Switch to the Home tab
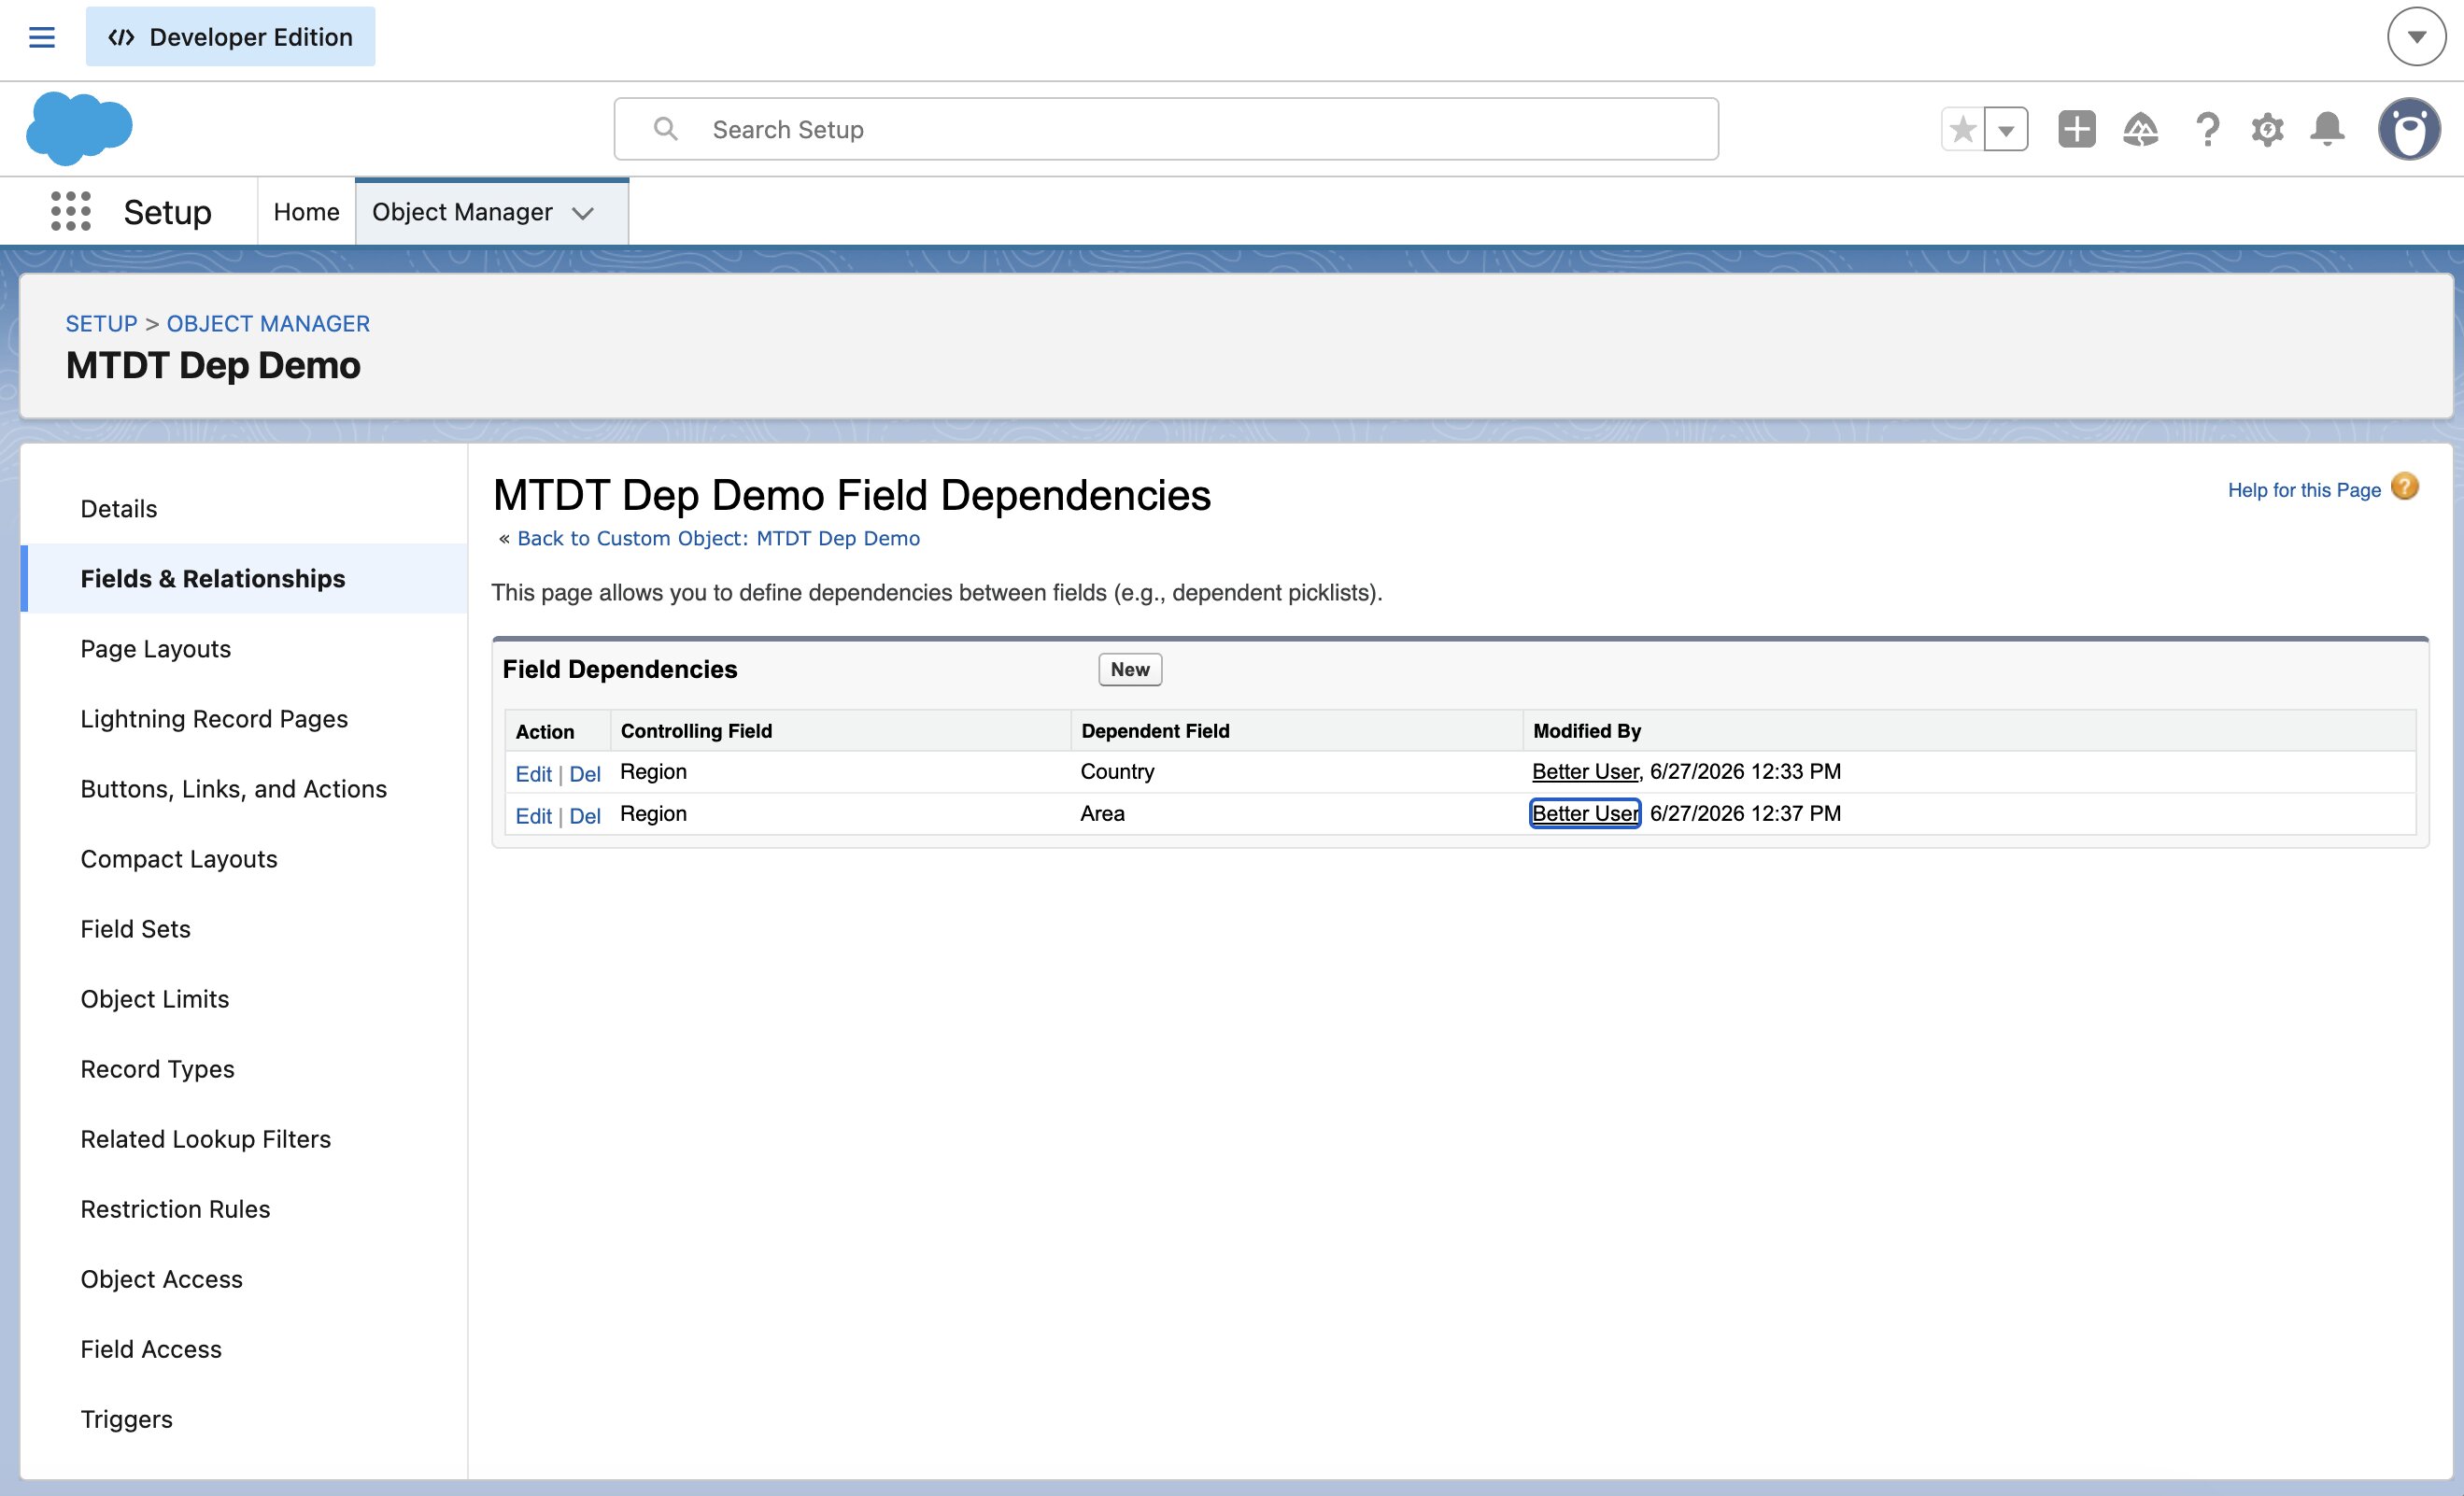The width and height of the screenshot is (2464, 1496). click(x=306, y=212)
